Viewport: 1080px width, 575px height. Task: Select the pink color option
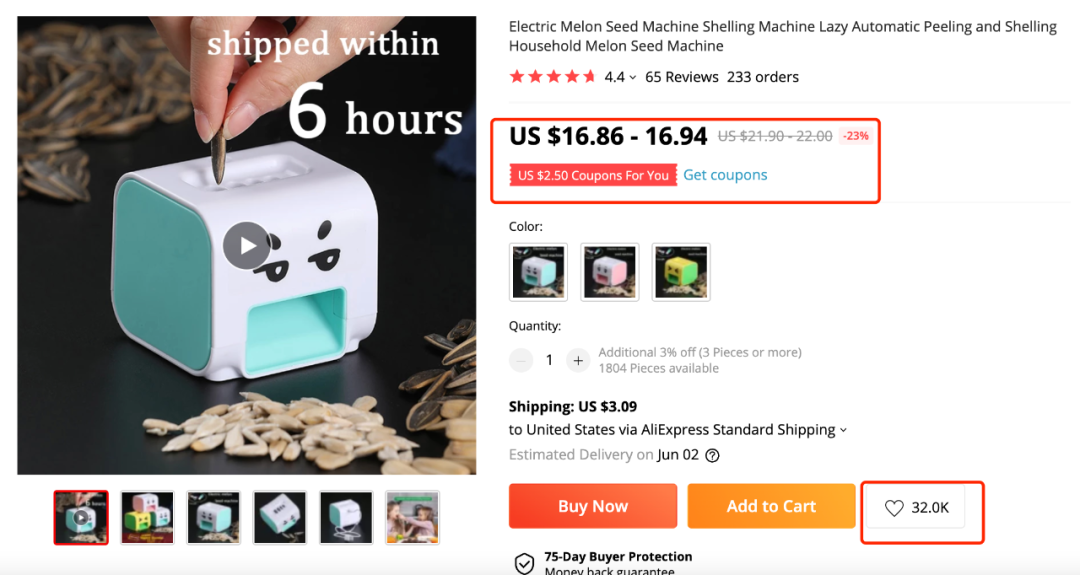[x=610, y=272]
